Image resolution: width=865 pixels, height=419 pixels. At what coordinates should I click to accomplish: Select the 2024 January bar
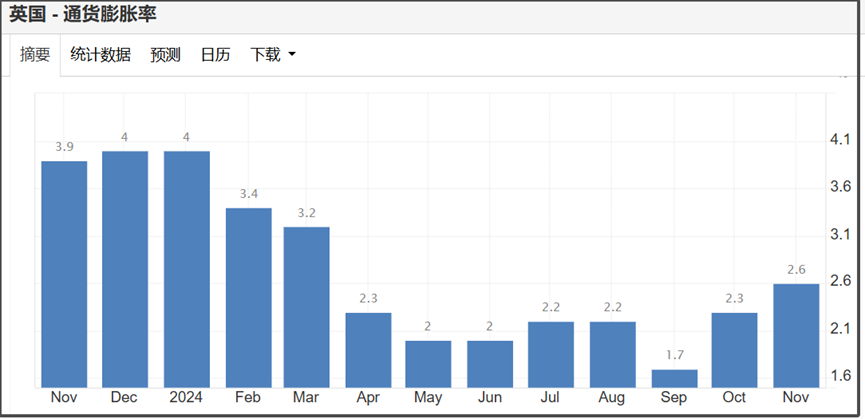(x=186, y=269)
